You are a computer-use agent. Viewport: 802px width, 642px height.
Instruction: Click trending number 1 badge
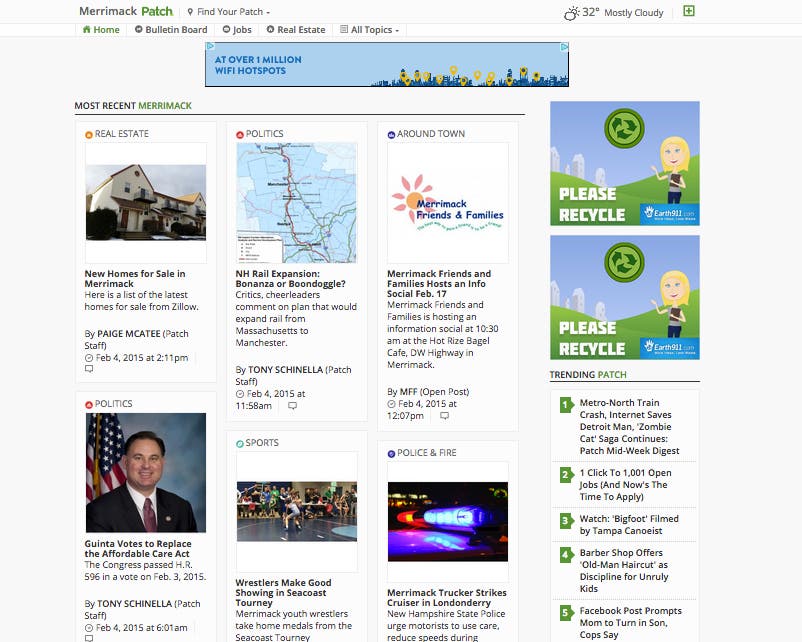566,405
